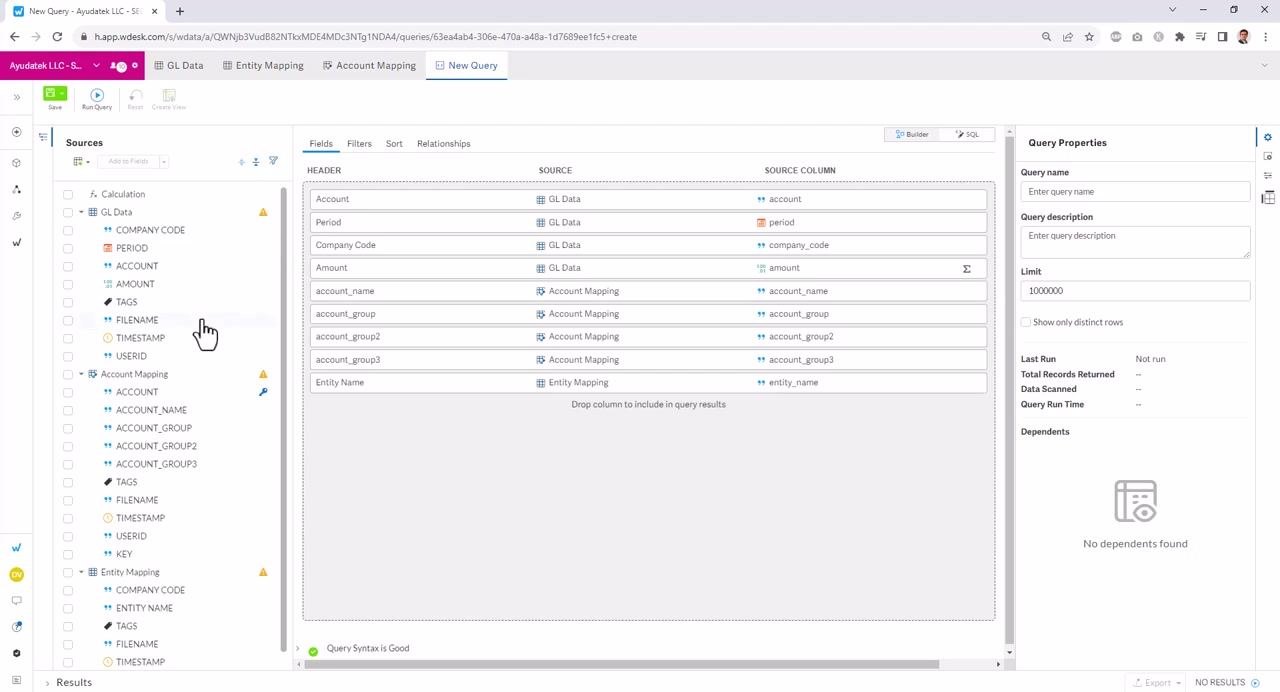Collapse the Entity Mapping tree node
The height and width of the screenshot is (692, 1280).
click(81, 572)
